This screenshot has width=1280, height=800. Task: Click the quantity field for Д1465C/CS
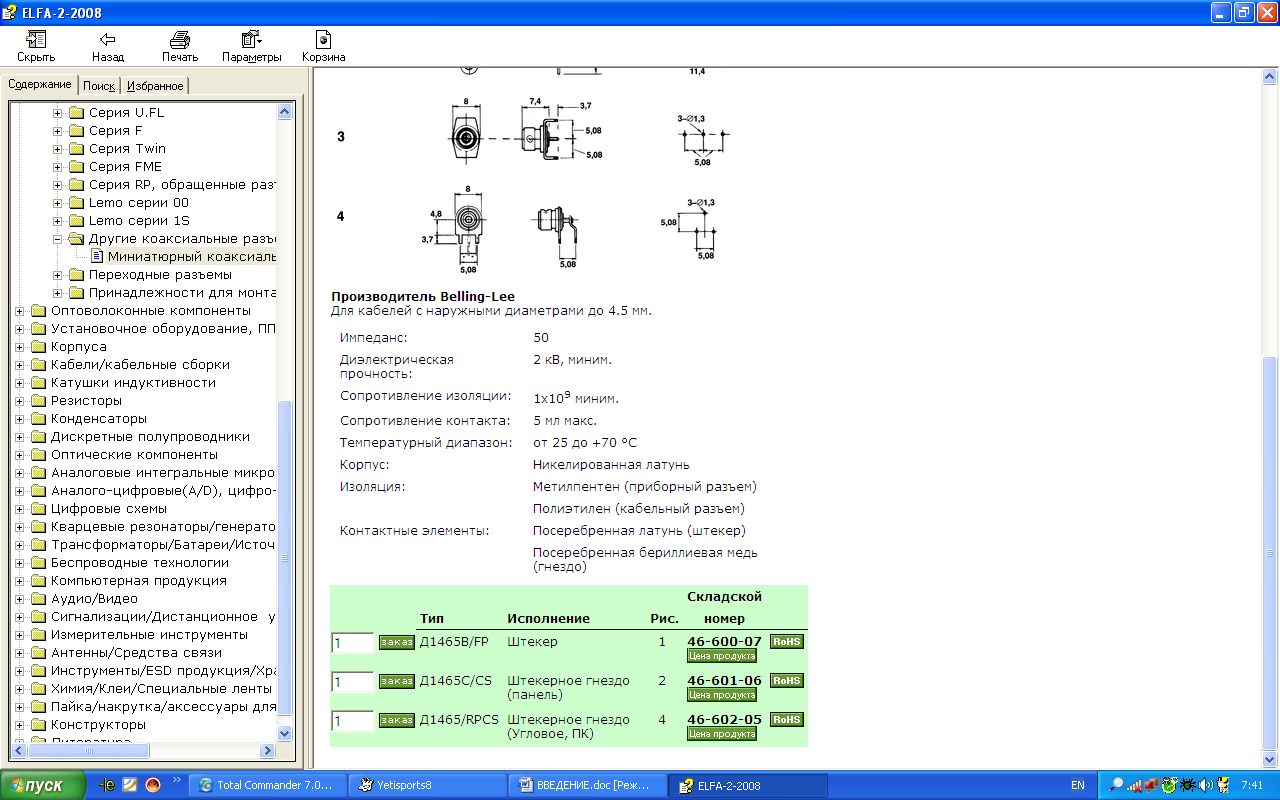[x=353, y=682]
